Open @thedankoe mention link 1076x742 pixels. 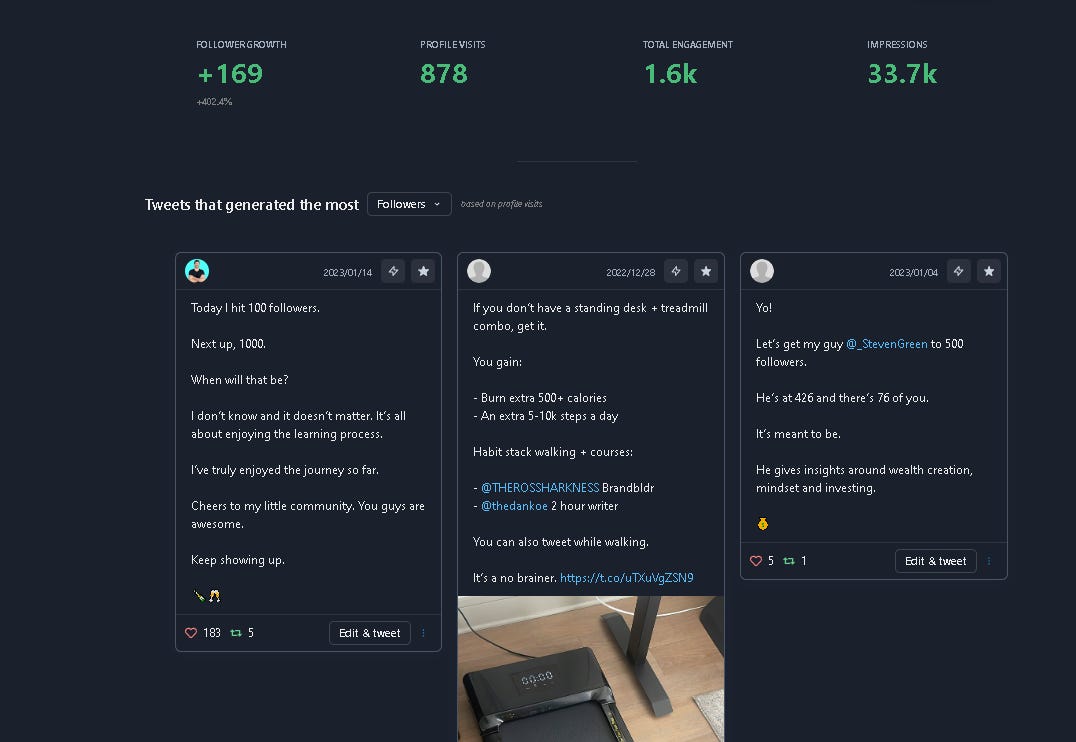tap(514, 506)
